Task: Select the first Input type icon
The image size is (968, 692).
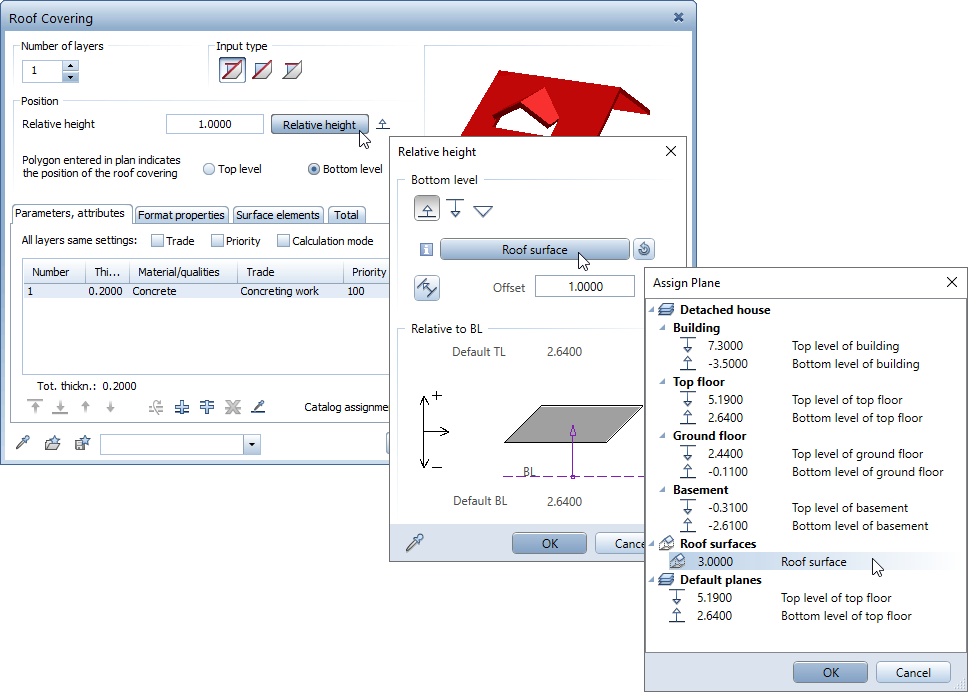Action: pos(232,70)
